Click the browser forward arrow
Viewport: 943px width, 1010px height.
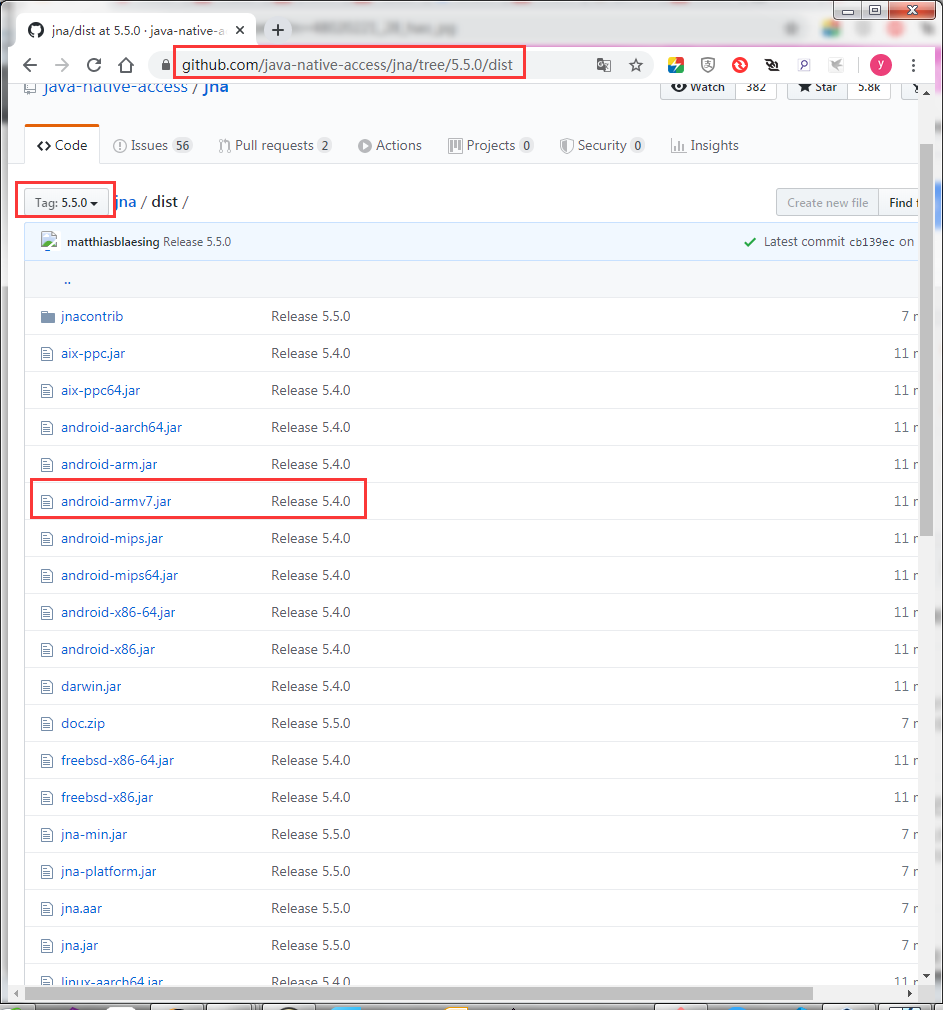tap(62, 65)
